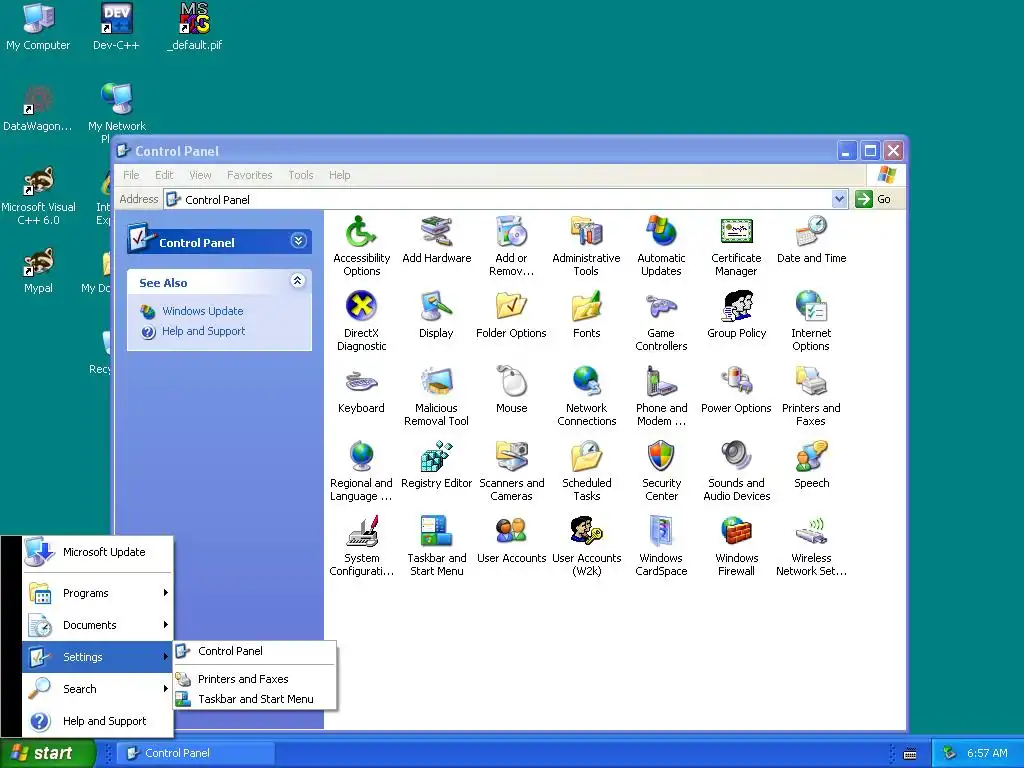Click Control Panel taskbar button
The image size is (1024, 768).
[x=196, y=753]
